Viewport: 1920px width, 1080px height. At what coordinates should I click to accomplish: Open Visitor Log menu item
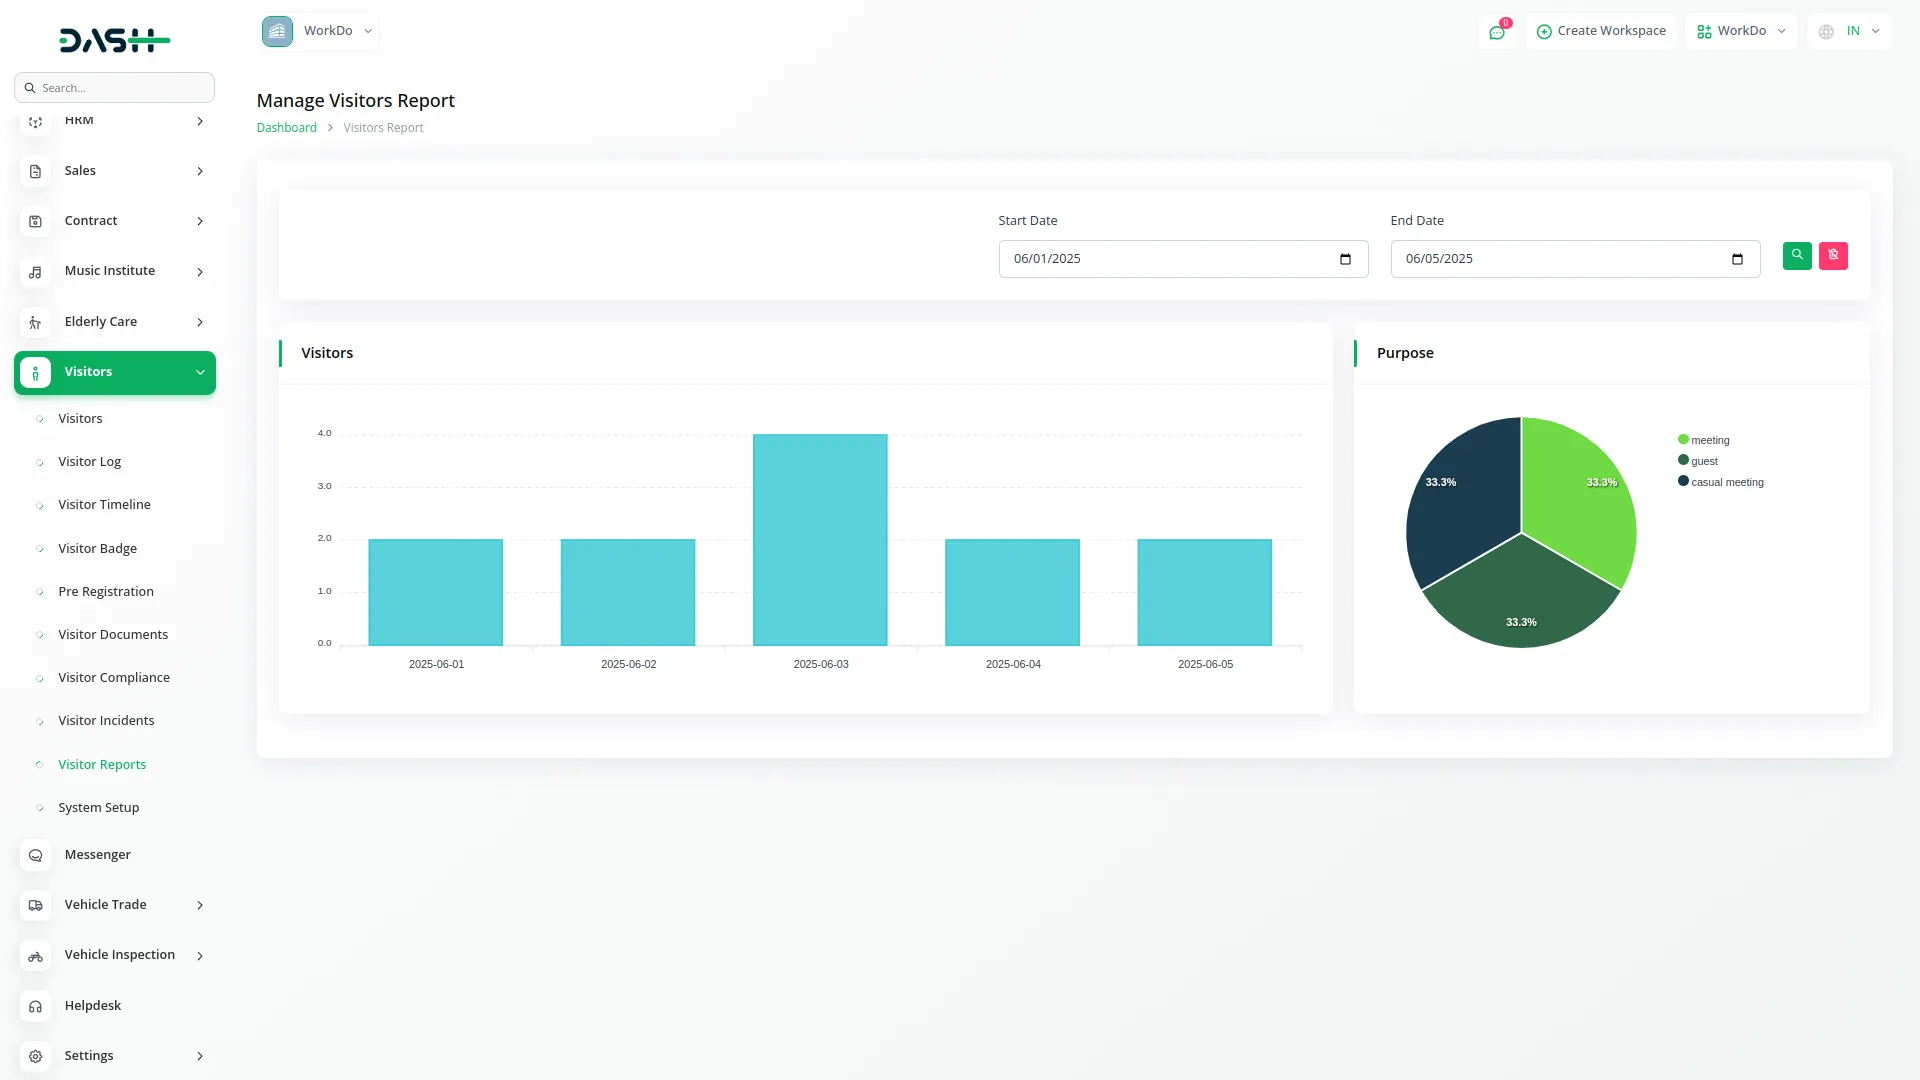[89, 462]
